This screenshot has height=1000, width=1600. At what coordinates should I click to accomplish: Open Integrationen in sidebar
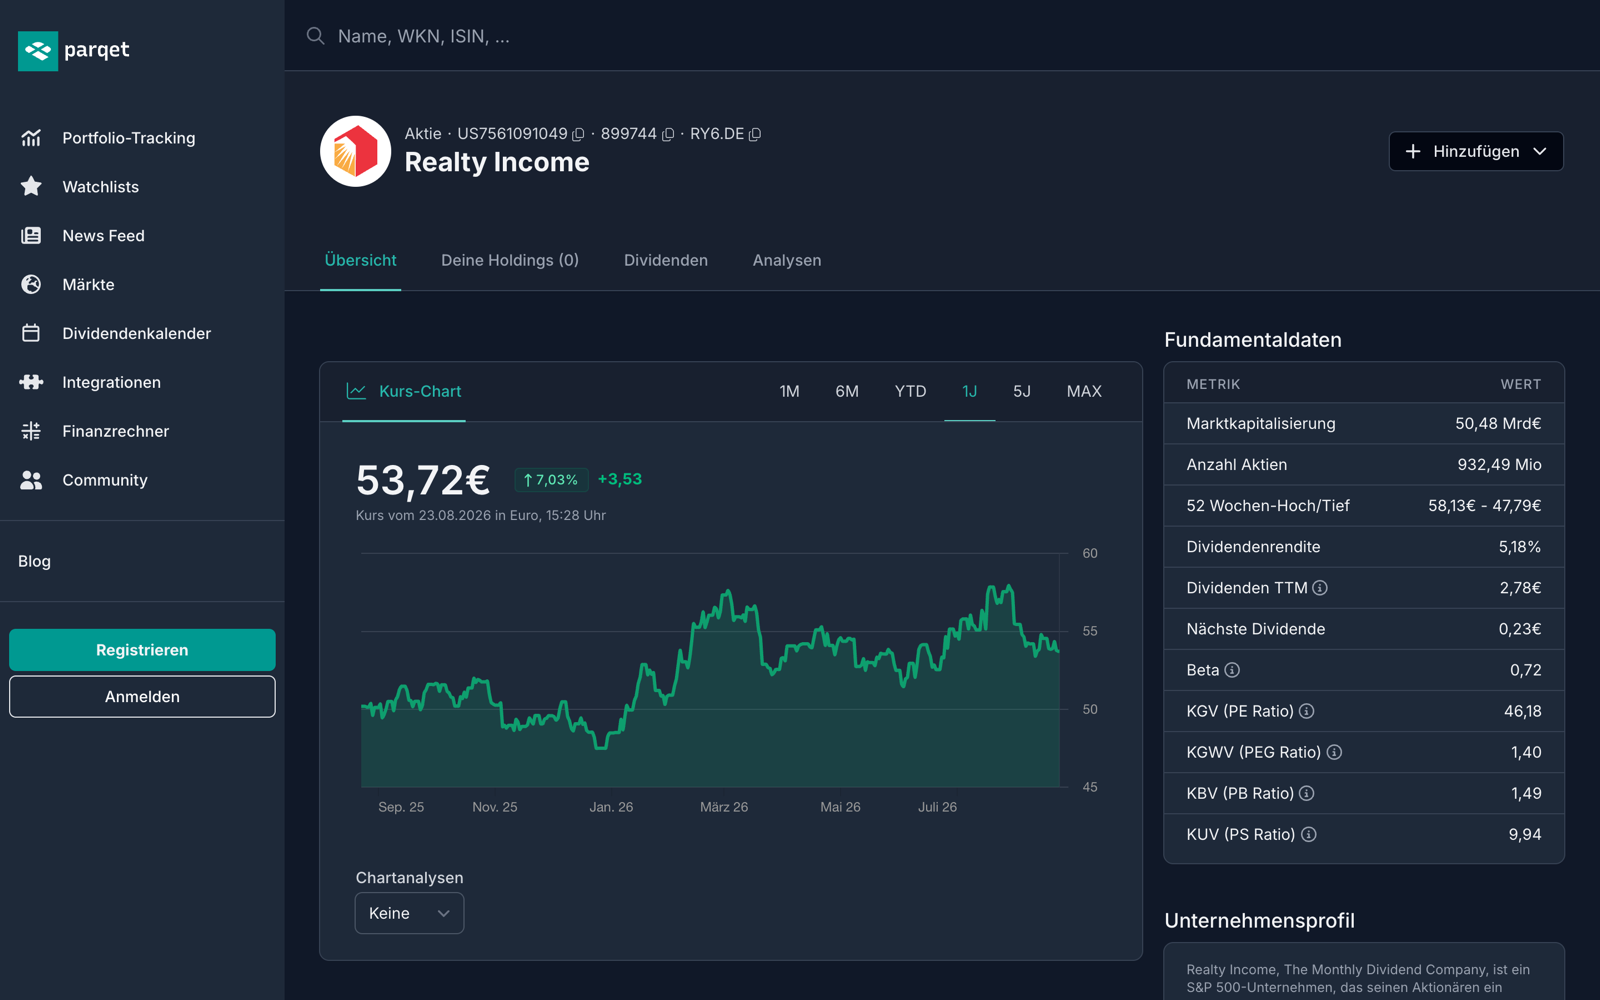[111, 382]
